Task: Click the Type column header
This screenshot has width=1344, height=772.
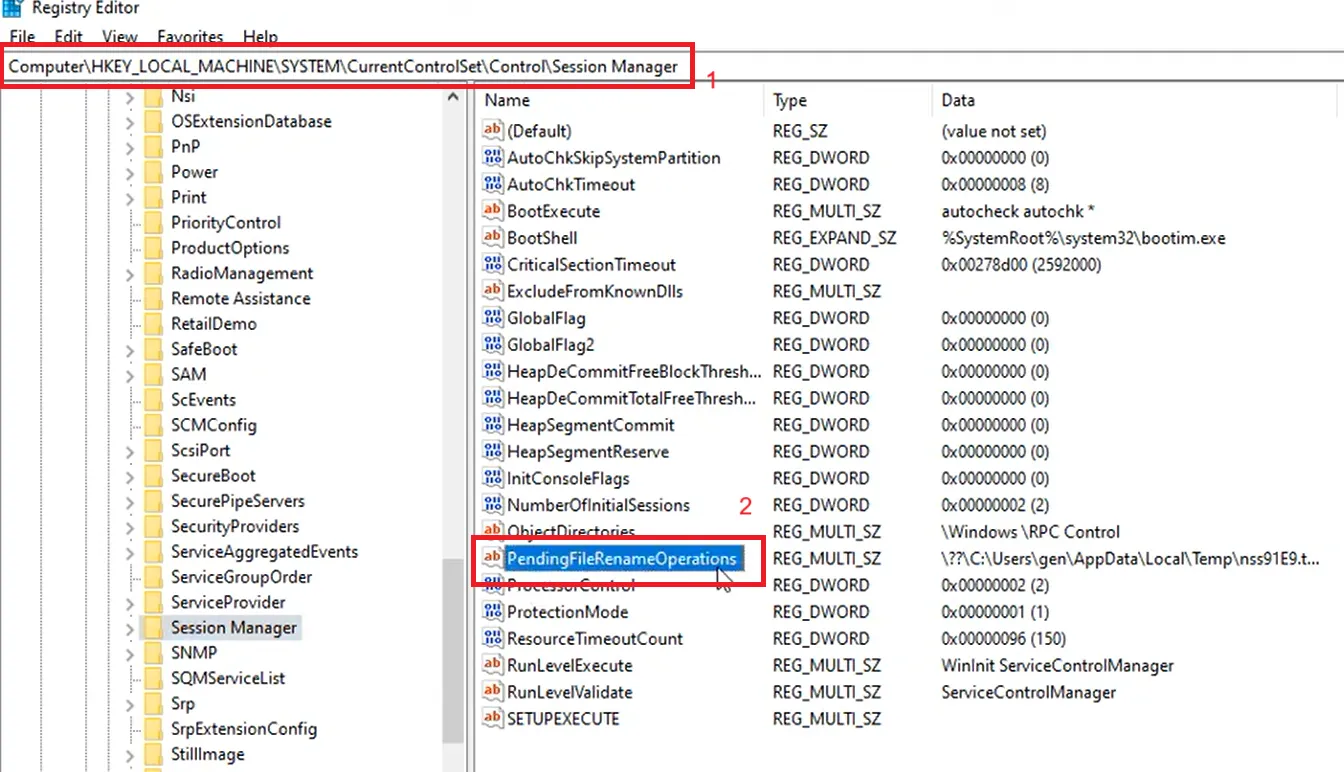Action: click(x=789, y=100)
